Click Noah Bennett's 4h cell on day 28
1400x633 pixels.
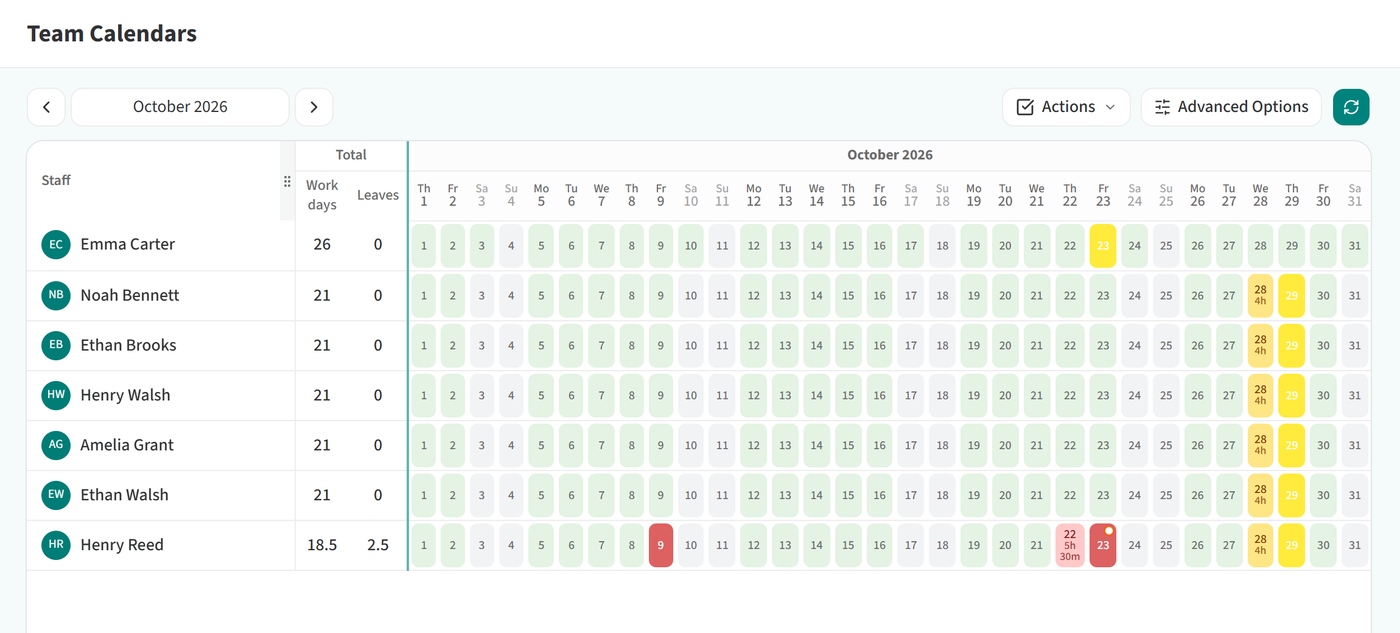pyautogui.click(x=1260, y=295)
